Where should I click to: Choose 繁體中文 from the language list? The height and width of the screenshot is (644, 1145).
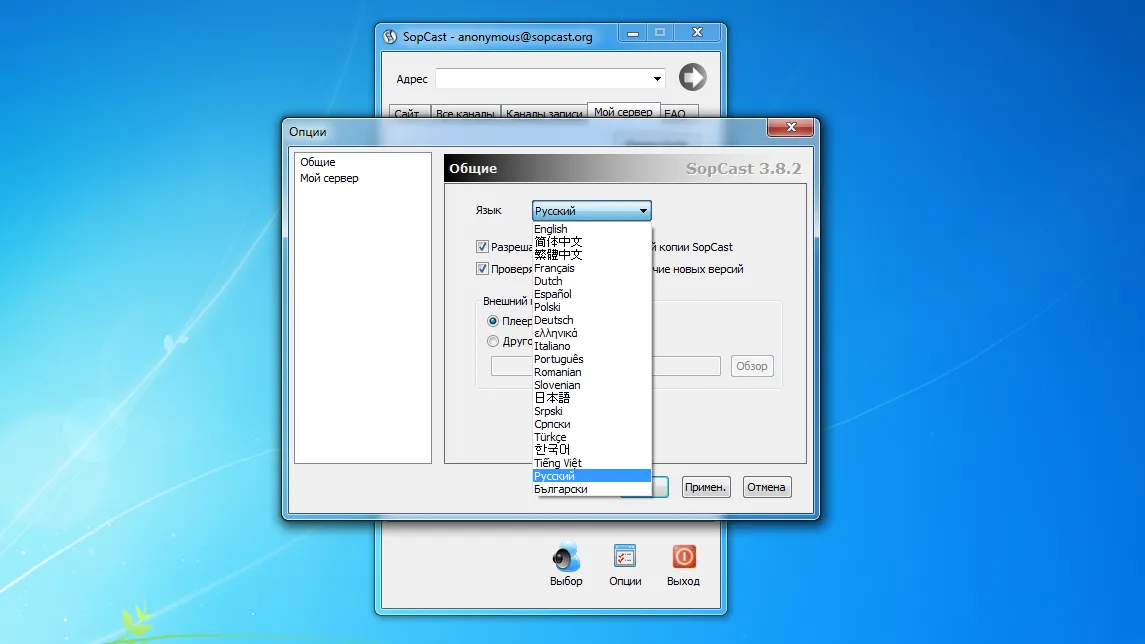click(x=592, y=255)
